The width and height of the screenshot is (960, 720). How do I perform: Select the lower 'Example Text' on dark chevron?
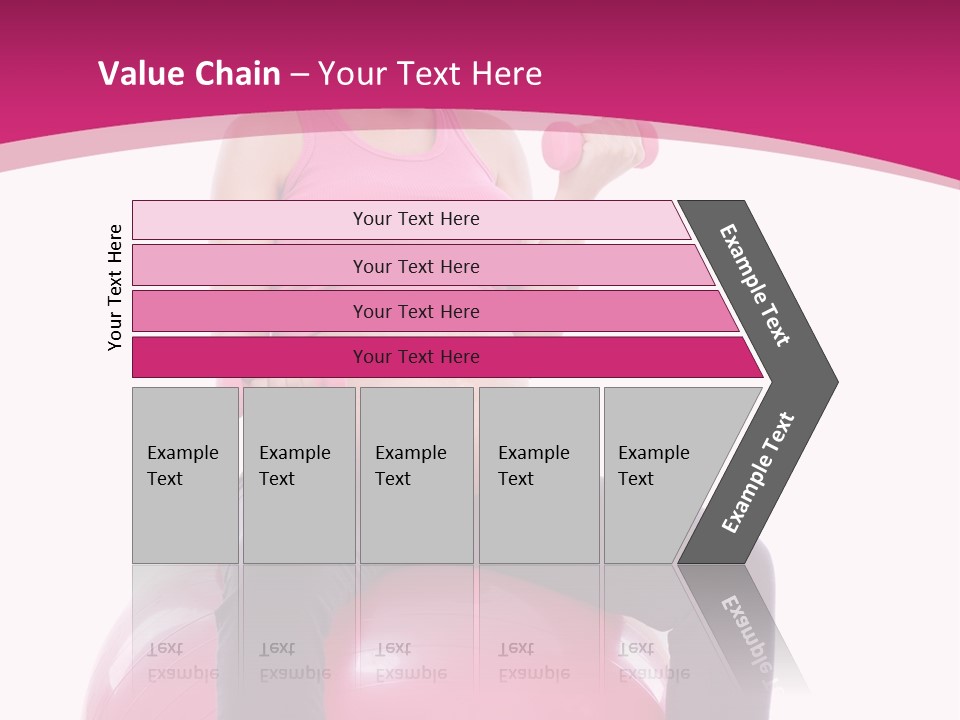(x=758, y=473)
